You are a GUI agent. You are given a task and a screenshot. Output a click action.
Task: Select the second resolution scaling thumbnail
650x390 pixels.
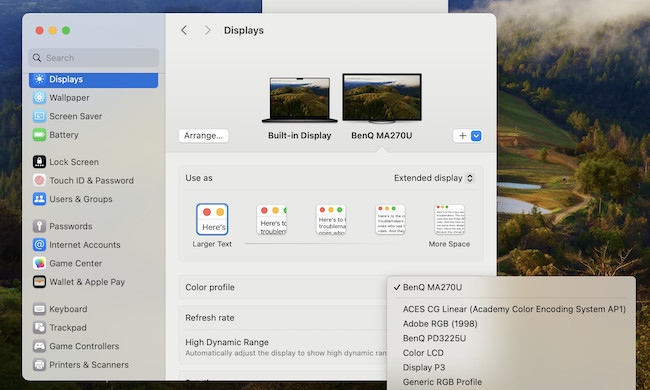272,220
